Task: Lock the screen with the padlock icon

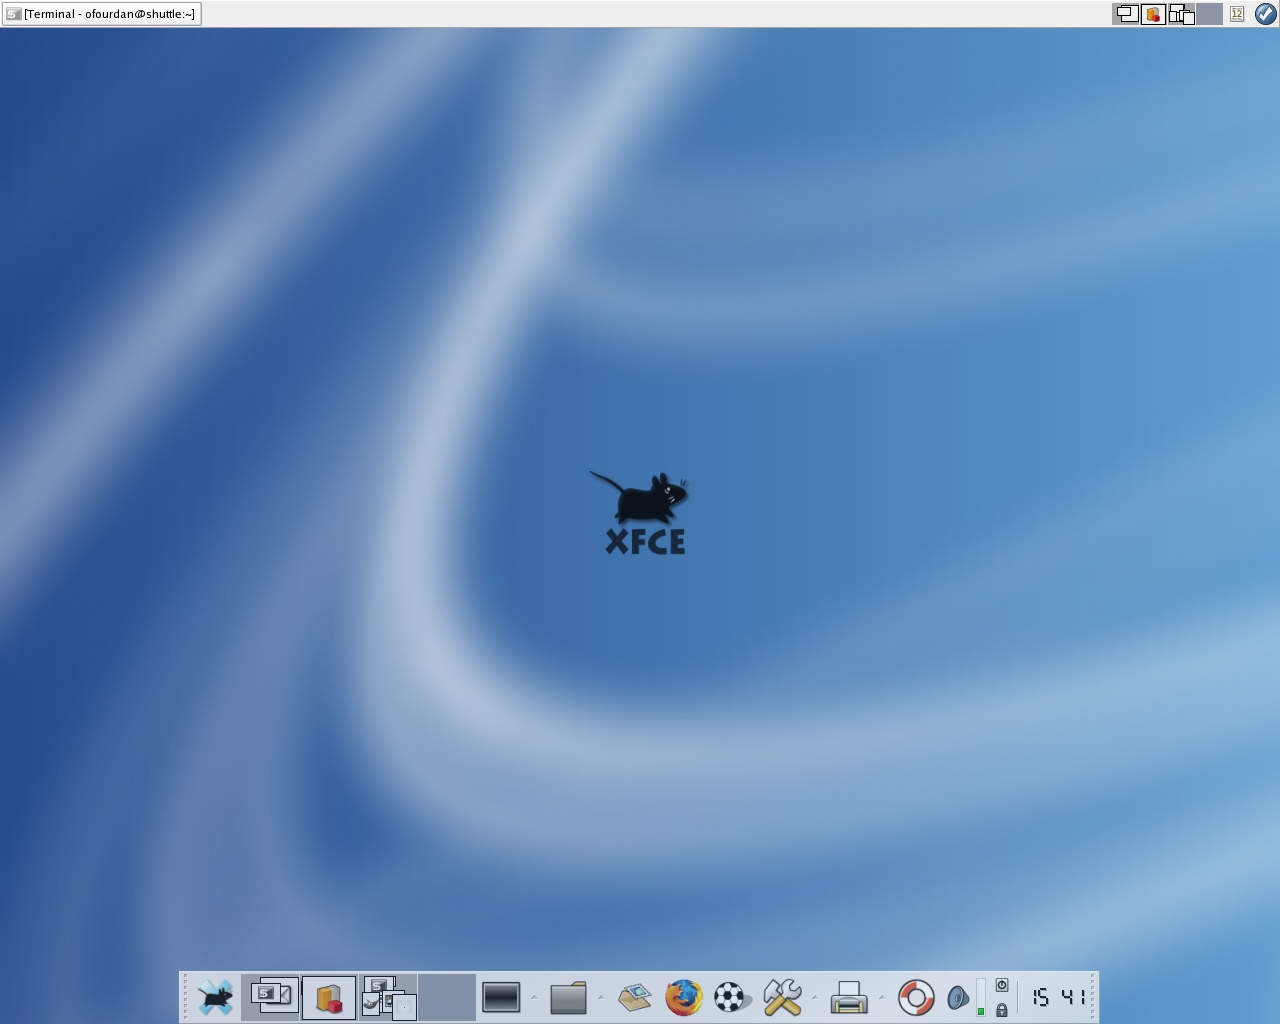Action: [x=1002, y=1010]
